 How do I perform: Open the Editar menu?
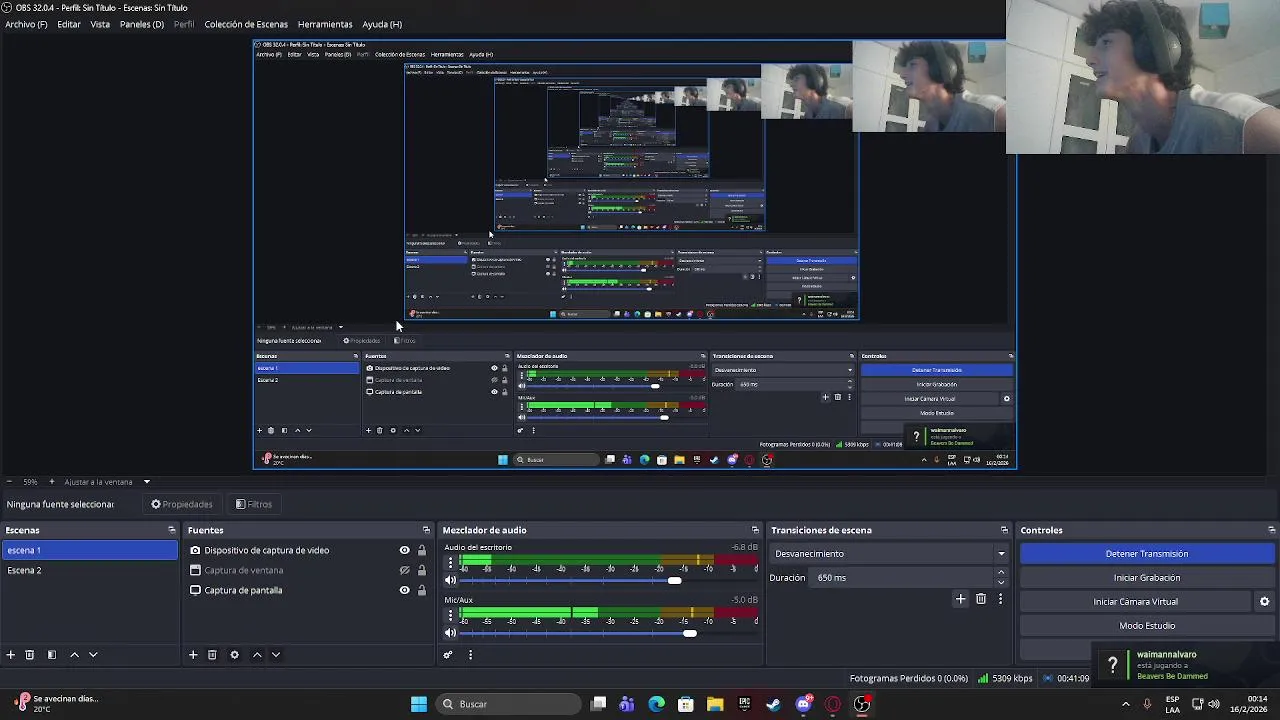(69, 24)
